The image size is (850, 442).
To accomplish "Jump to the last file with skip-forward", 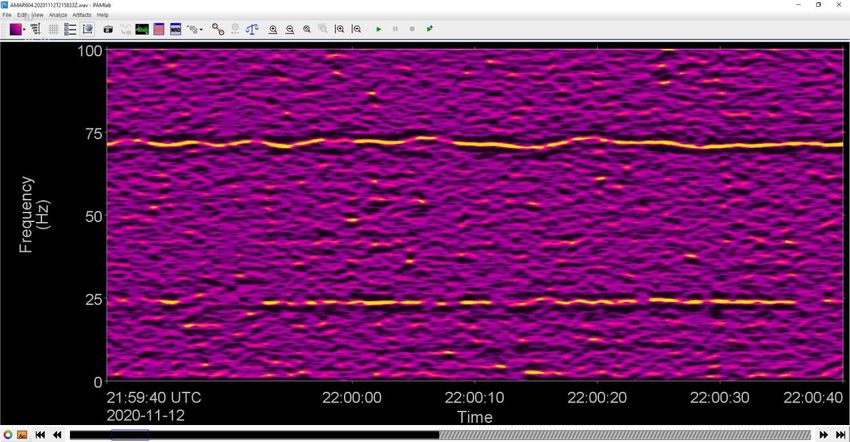I will (x=840, y=434).
